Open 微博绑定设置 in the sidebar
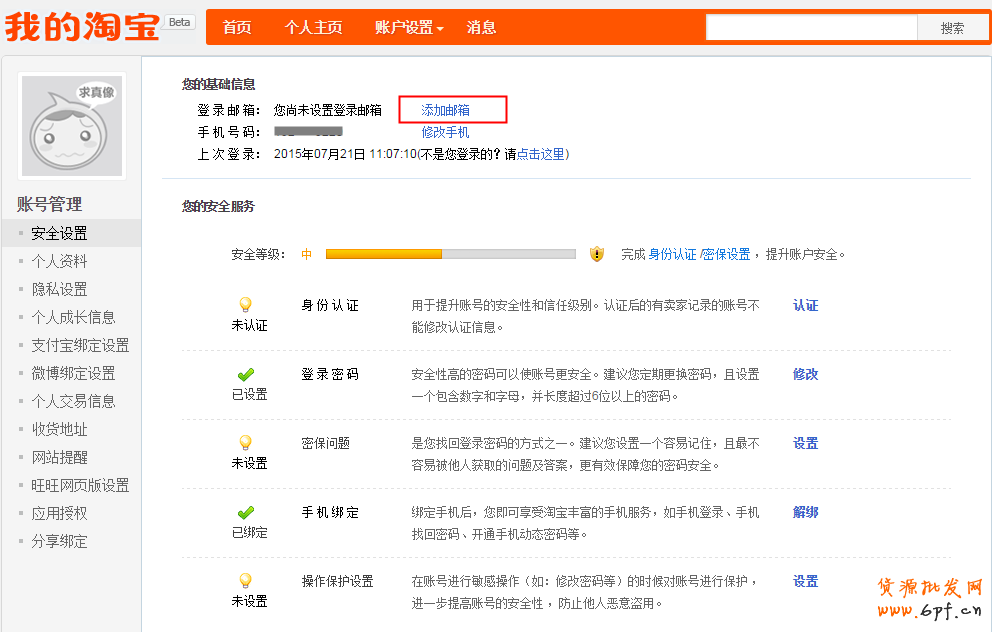This screenshot has width=992, height=632. pyautogui.click(x=73, y=373)
